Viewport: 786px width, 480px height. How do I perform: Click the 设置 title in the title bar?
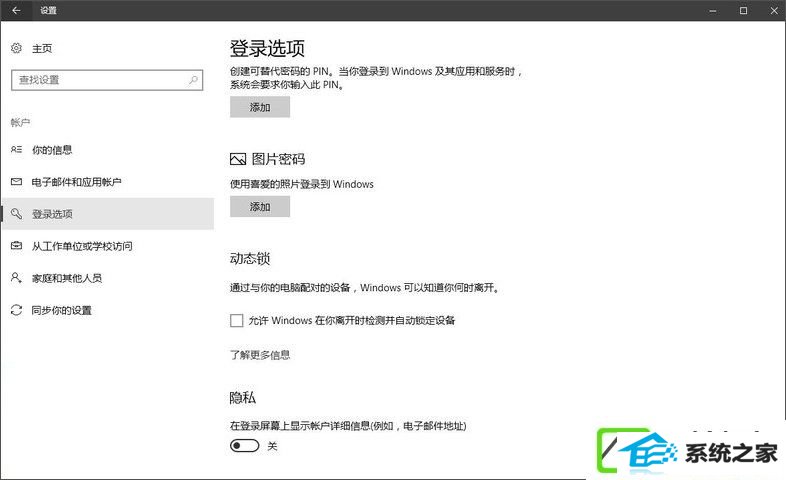(x=48, y=11)
